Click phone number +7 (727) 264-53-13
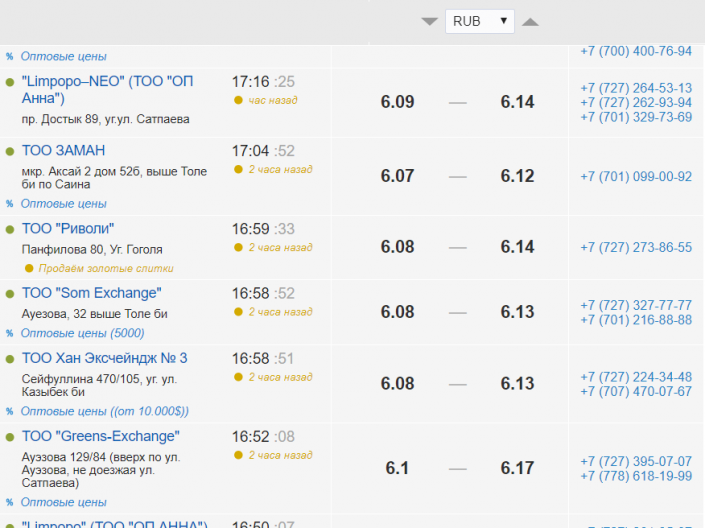705x528 pixels. coord(635,88)
